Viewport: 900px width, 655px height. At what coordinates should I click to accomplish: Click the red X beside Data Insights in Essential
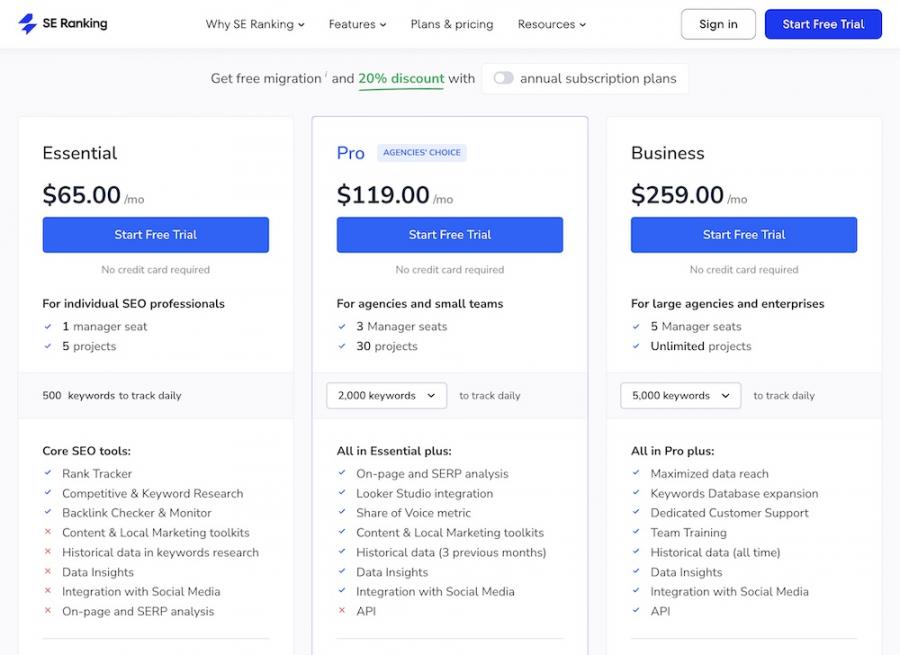[x=46, y=572]
